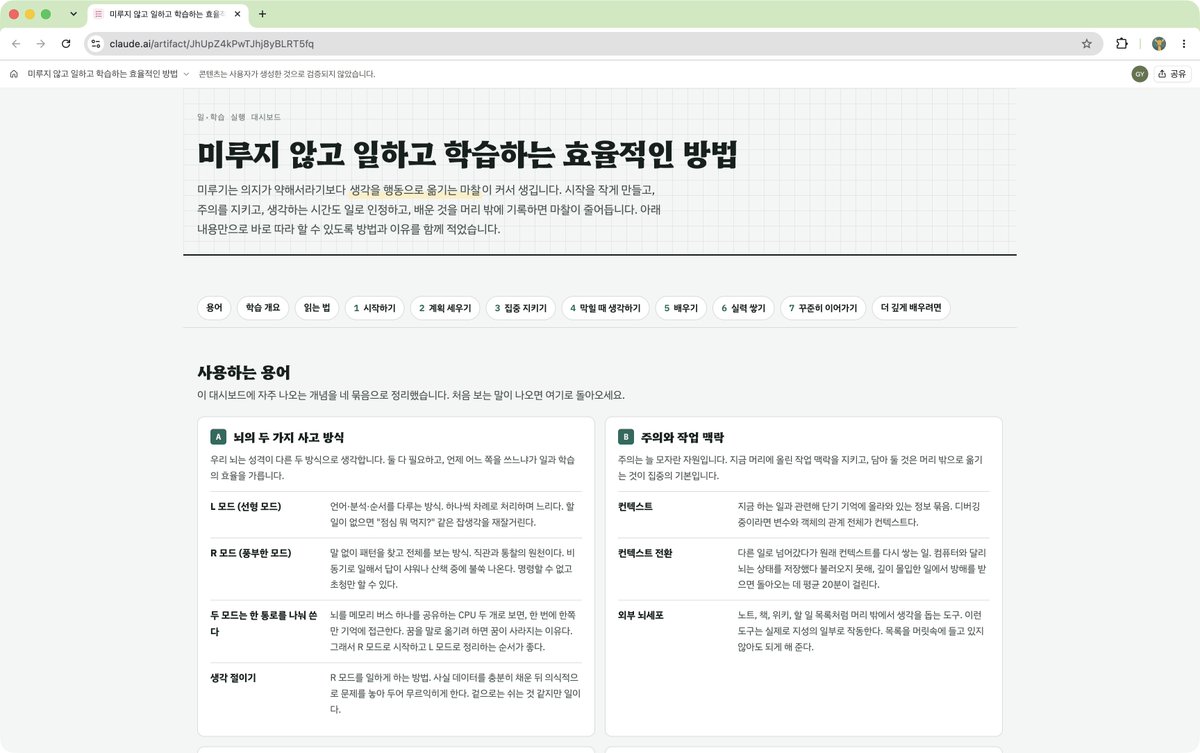Image resolution: width=1200 pixels, height=753 pixels.
Task: Click the breadcrumb text 일·학습 실행 대시보드
Action: 239,117
